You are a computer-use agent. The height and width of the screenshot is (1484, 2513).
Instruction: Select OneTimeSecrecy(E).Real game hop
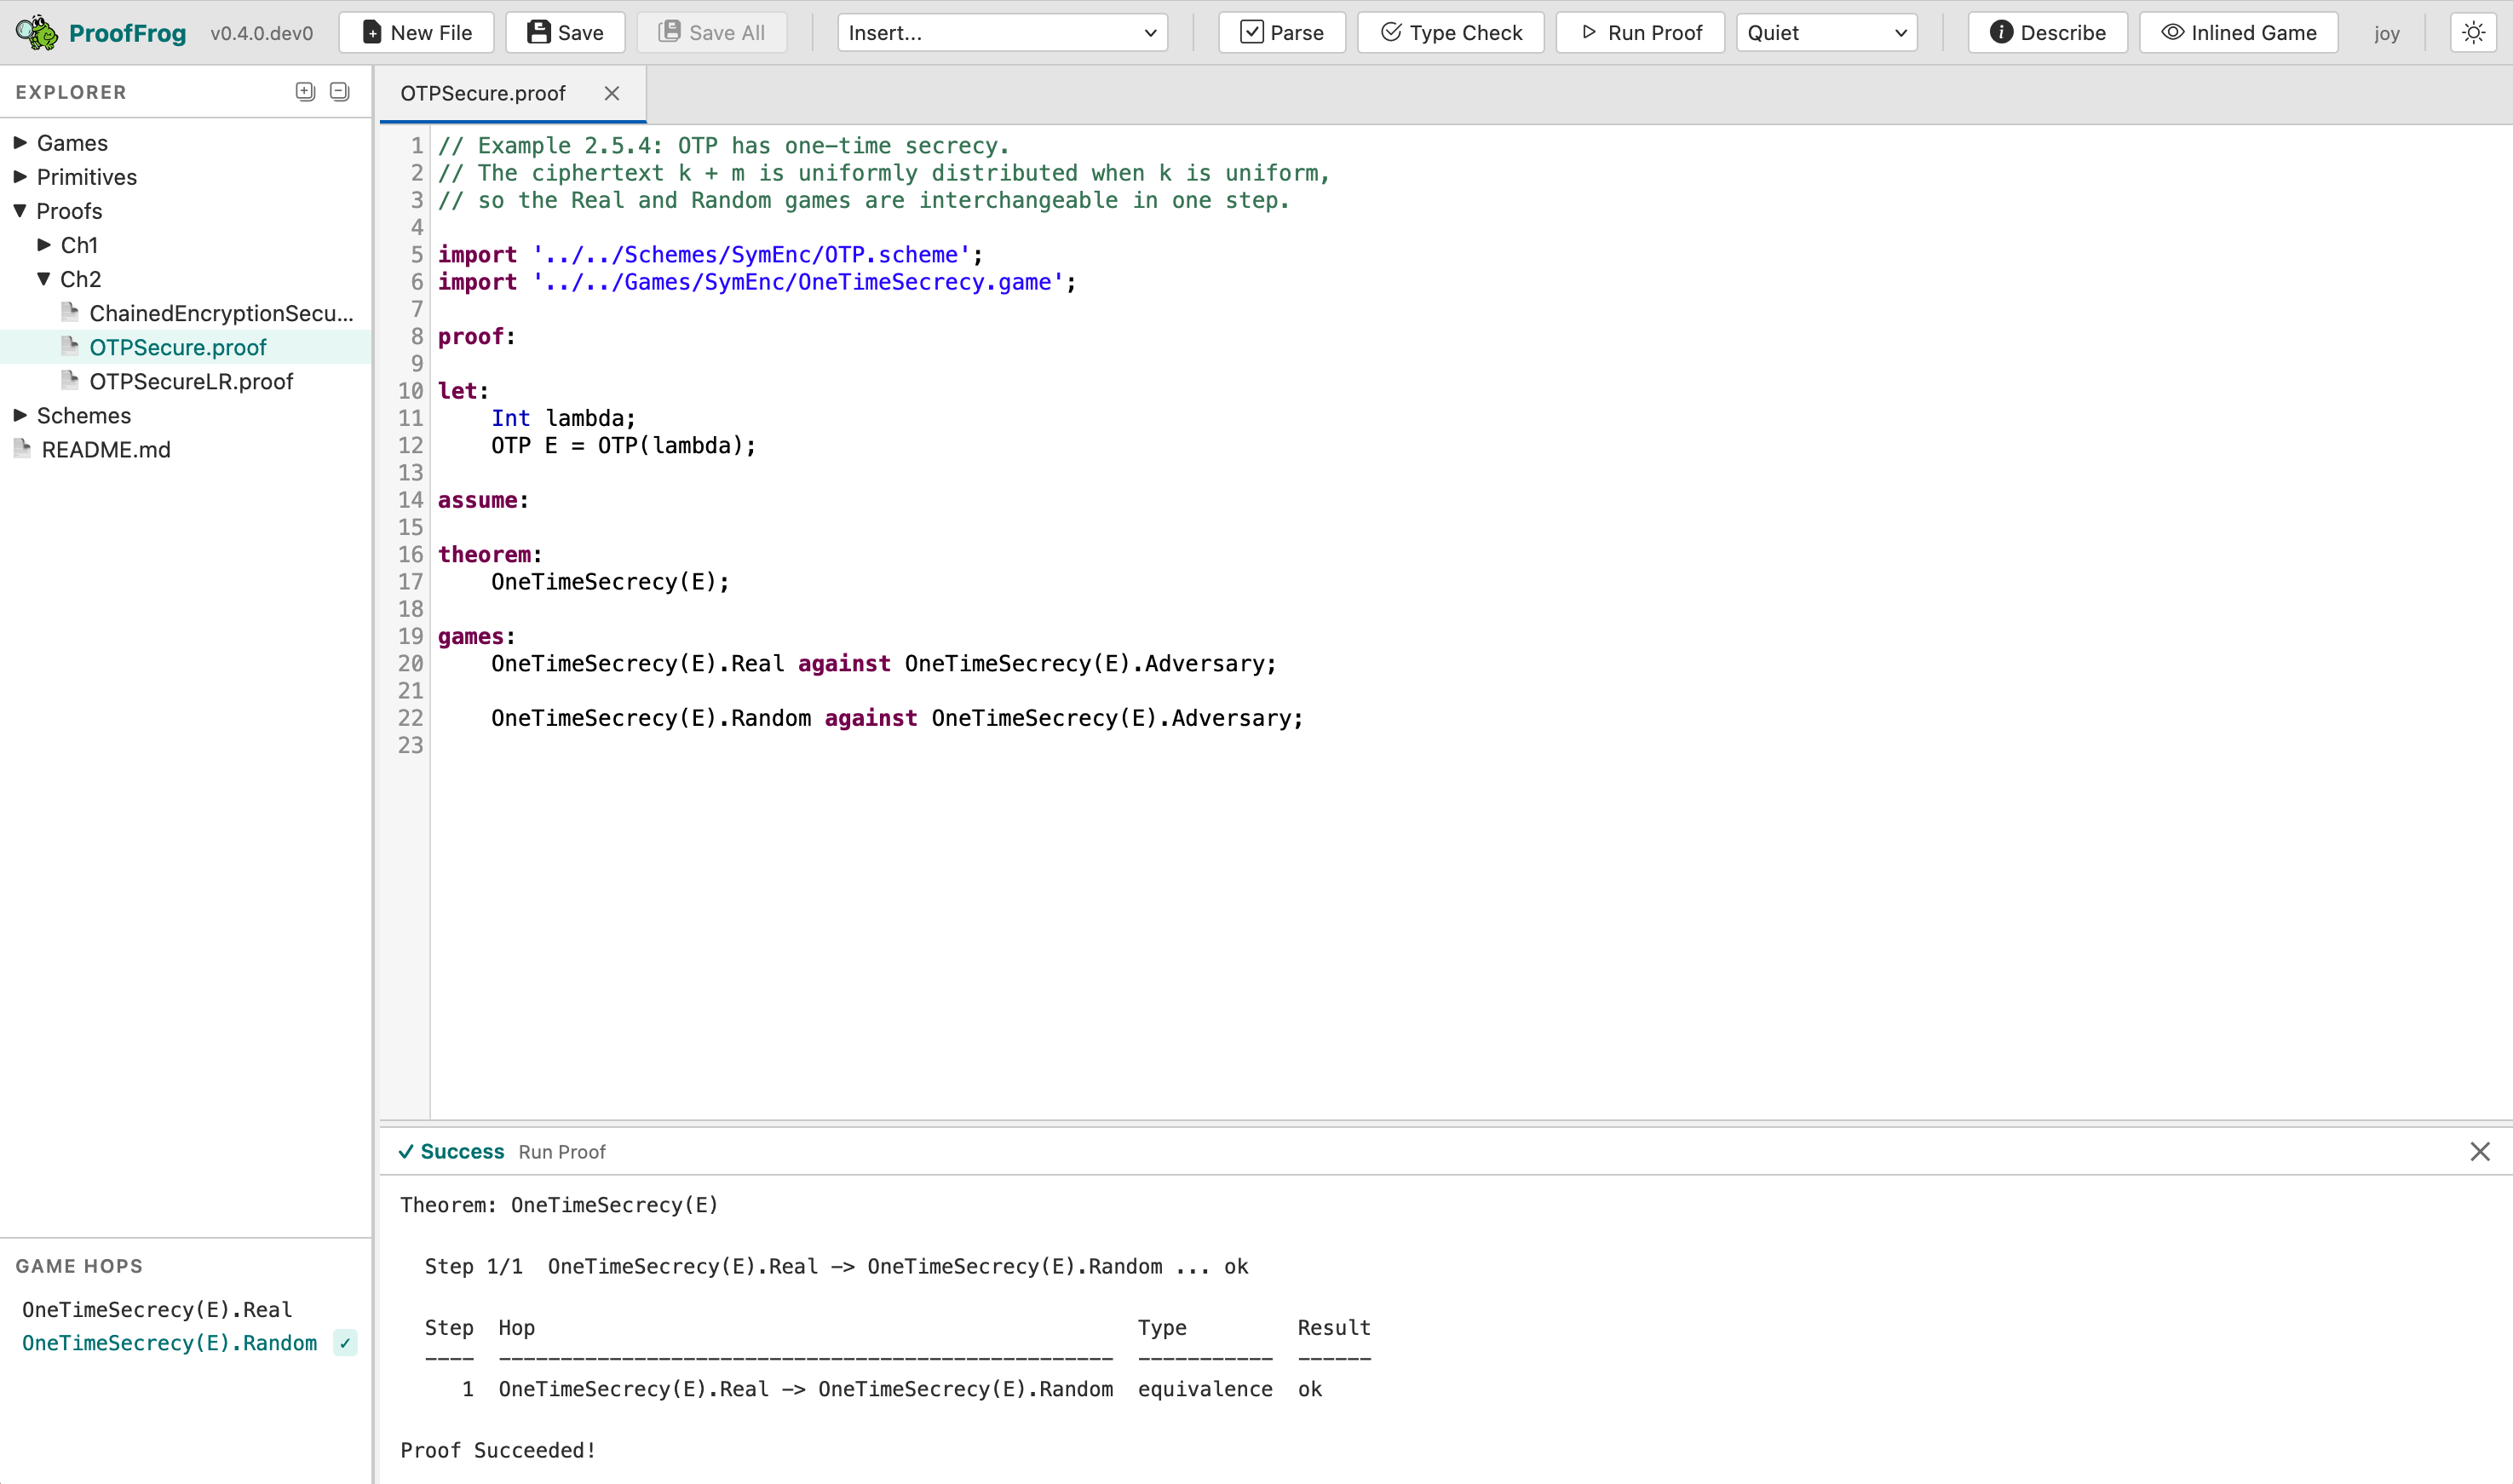[157, 1309]
